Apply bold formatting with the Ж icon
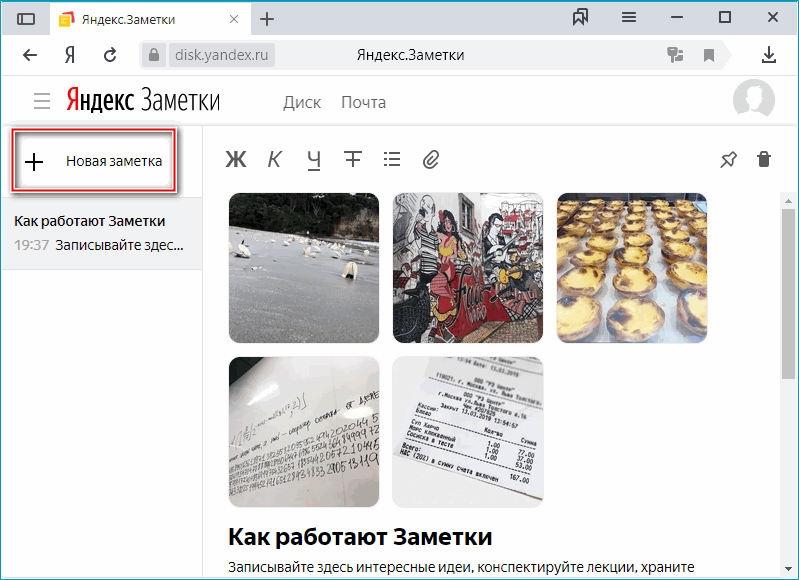Viewport: 799px width, 580px height. pos(236,160)
